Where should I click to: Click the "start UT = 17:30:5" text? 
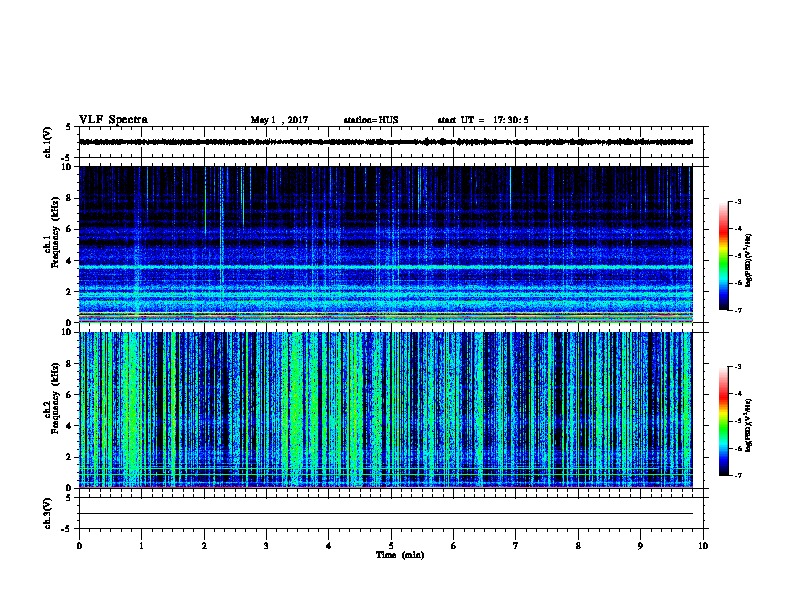[x=483, y=120]
